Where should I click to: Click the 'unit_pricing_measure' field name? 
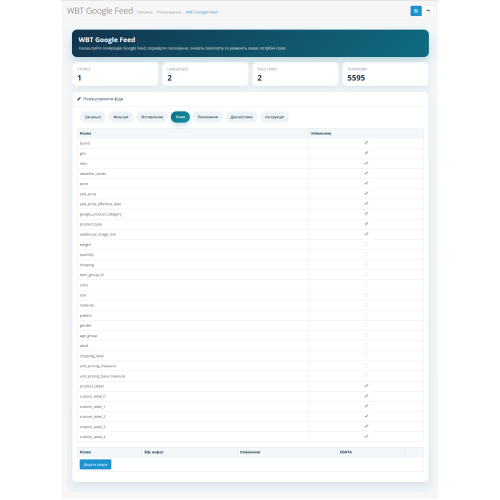(x=98, y=366)
